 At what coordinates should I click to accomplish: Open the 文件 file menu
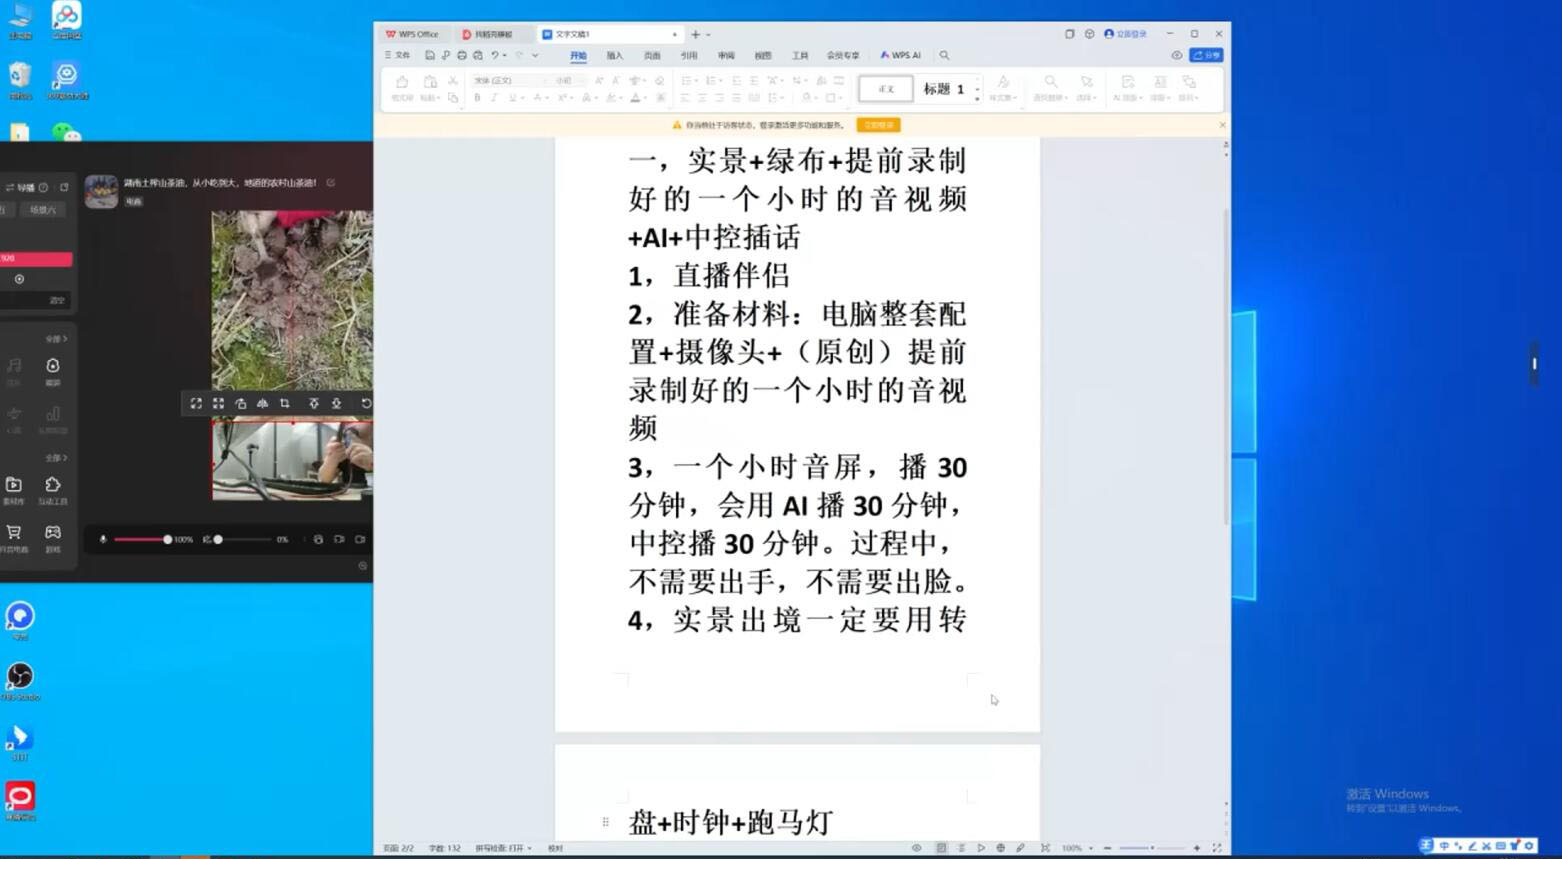[x=398, y=56]
